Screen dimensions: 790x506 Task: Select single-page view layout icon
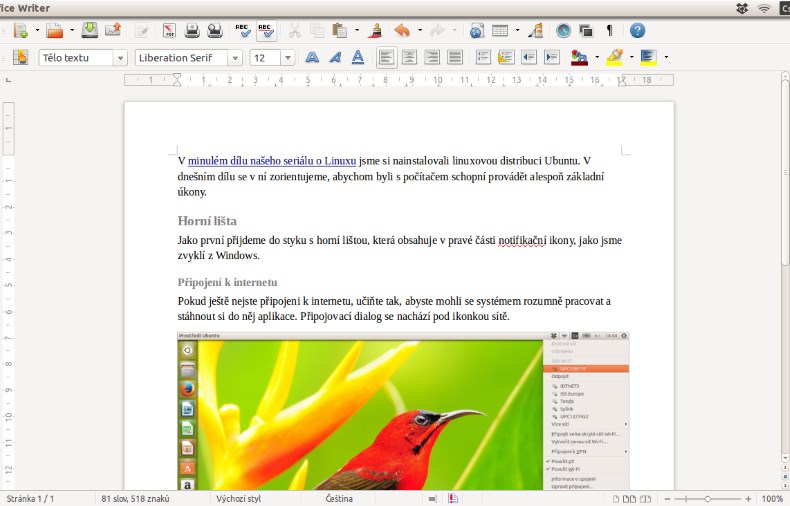coord(616,499)
